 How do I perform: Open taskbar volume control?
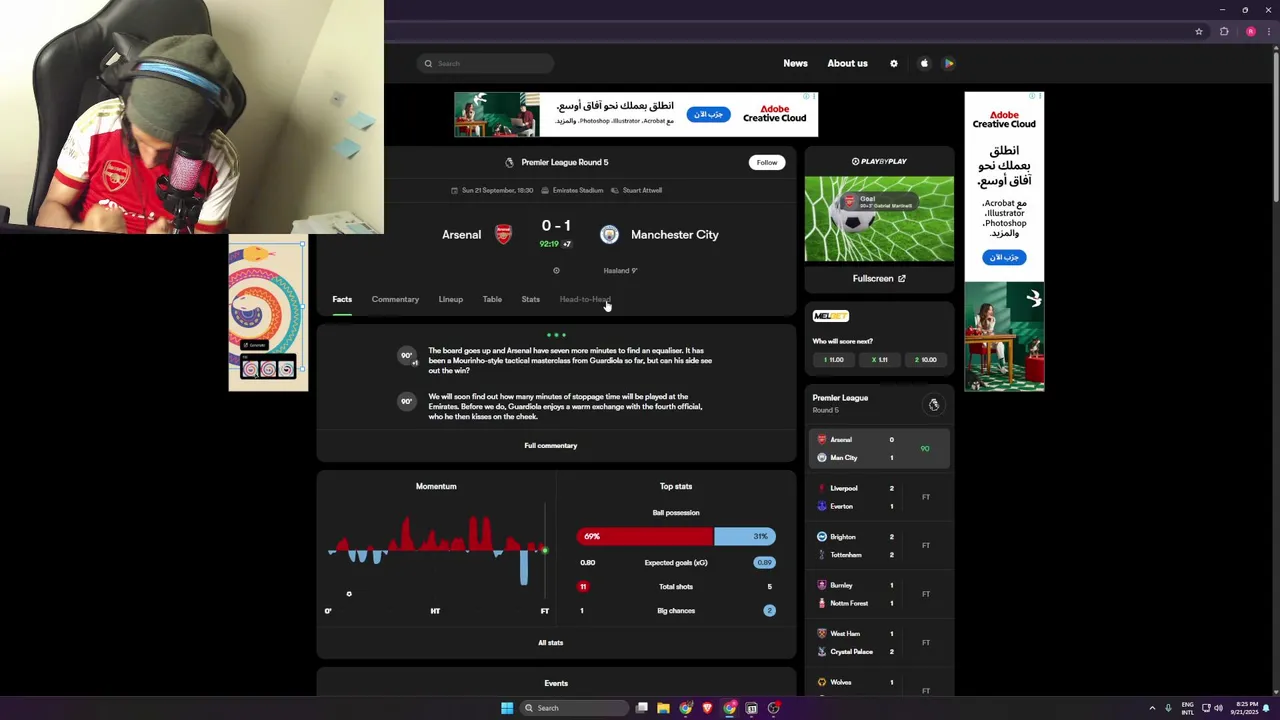click(1218, 708)
